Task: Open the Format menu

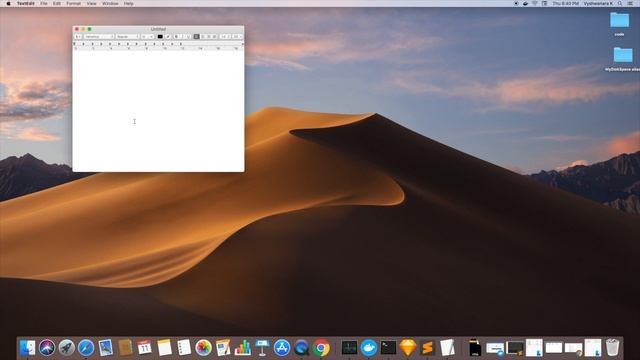Action: coord(73,3)
